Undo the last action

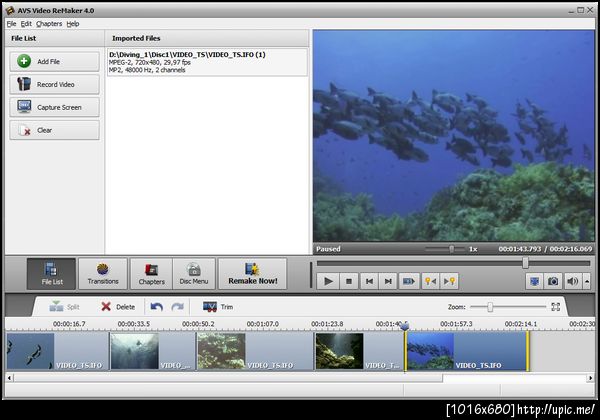pos(157,307)
